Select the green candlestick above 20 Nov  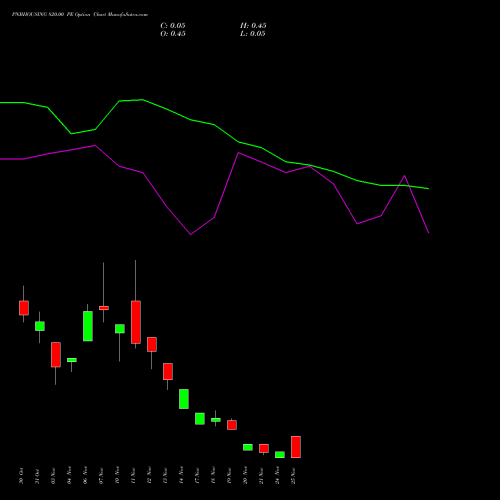pyautogui.click(x=248, y=447)
